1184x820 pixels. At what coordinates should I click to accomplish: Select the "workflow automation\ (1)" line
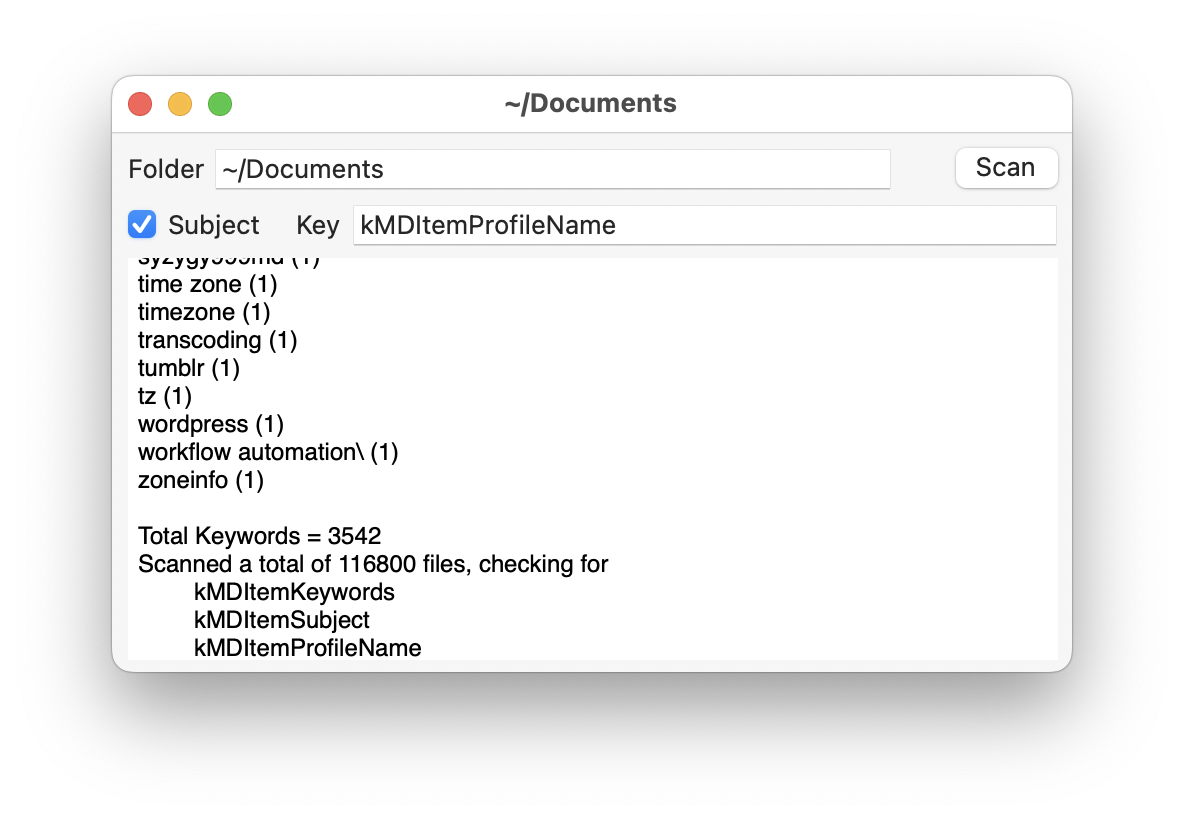(268, 452)
